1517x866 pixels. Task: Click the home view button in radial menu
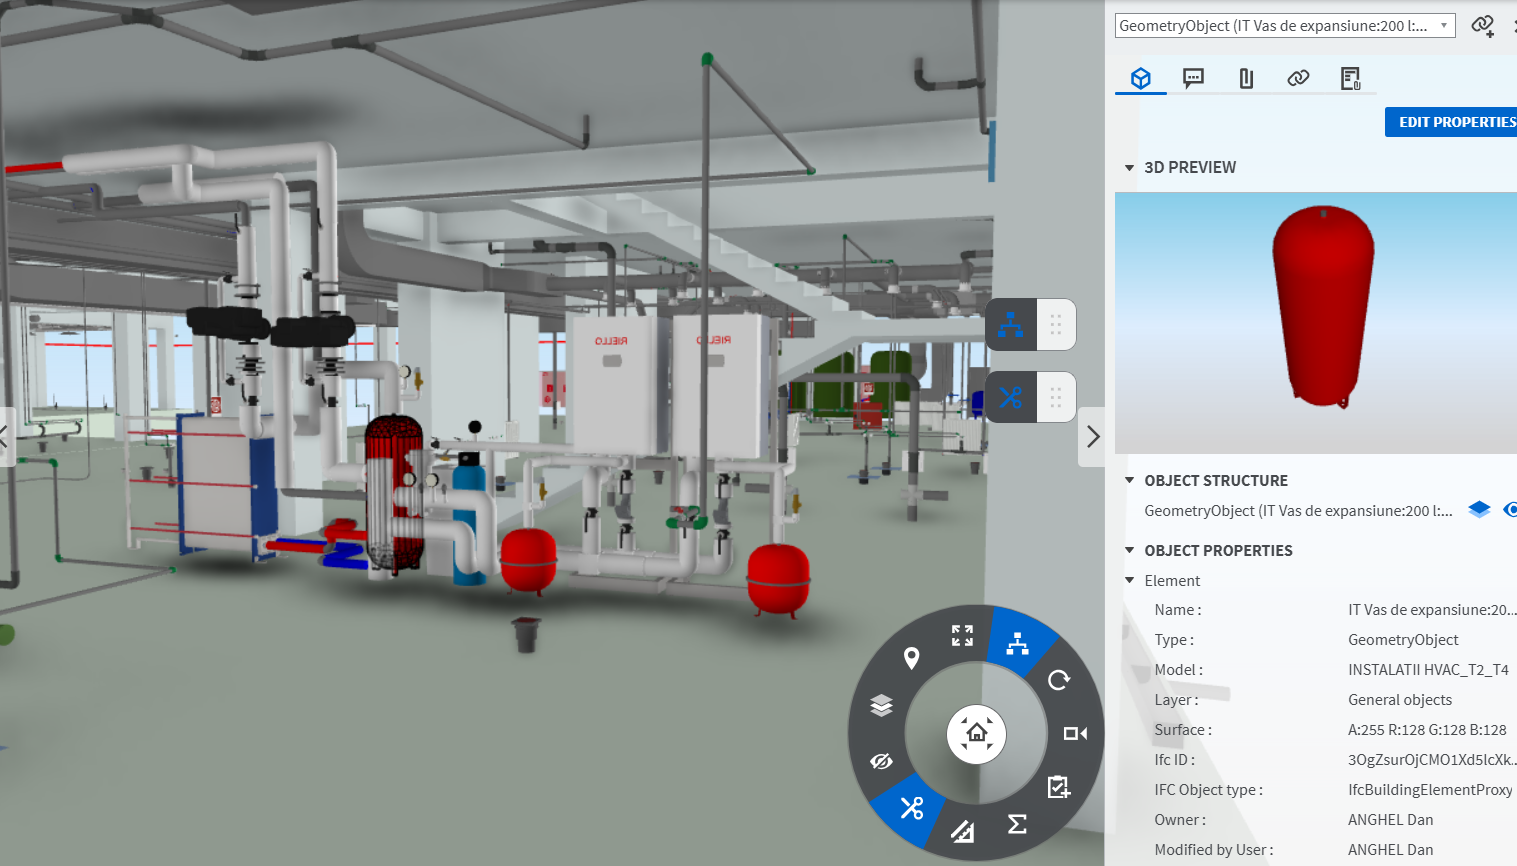tap(976, 734)
